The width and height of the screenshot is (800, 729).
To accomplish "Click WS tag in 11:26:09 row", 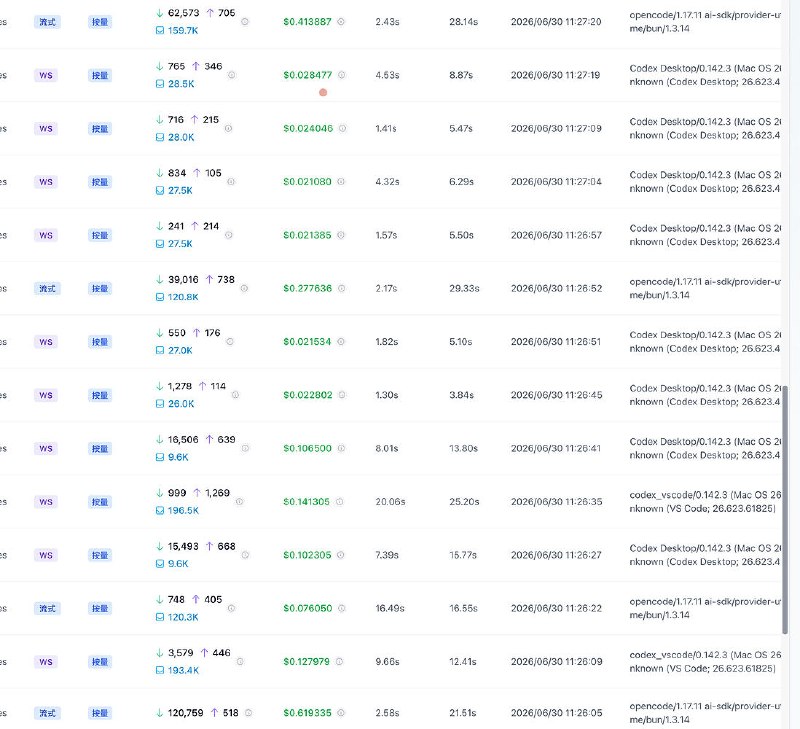I will [46, 662].
